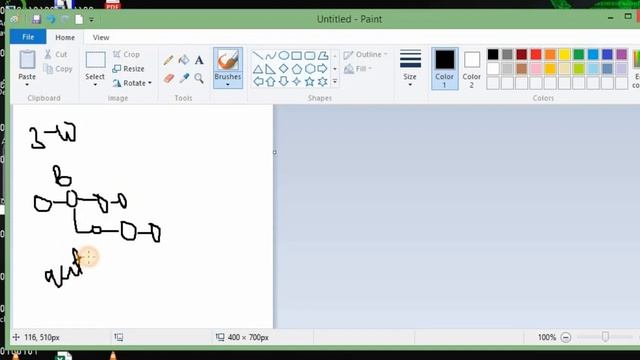Select the Hexagon shape
The width and height of the screenshot is (640, 360).
point(310,69)
